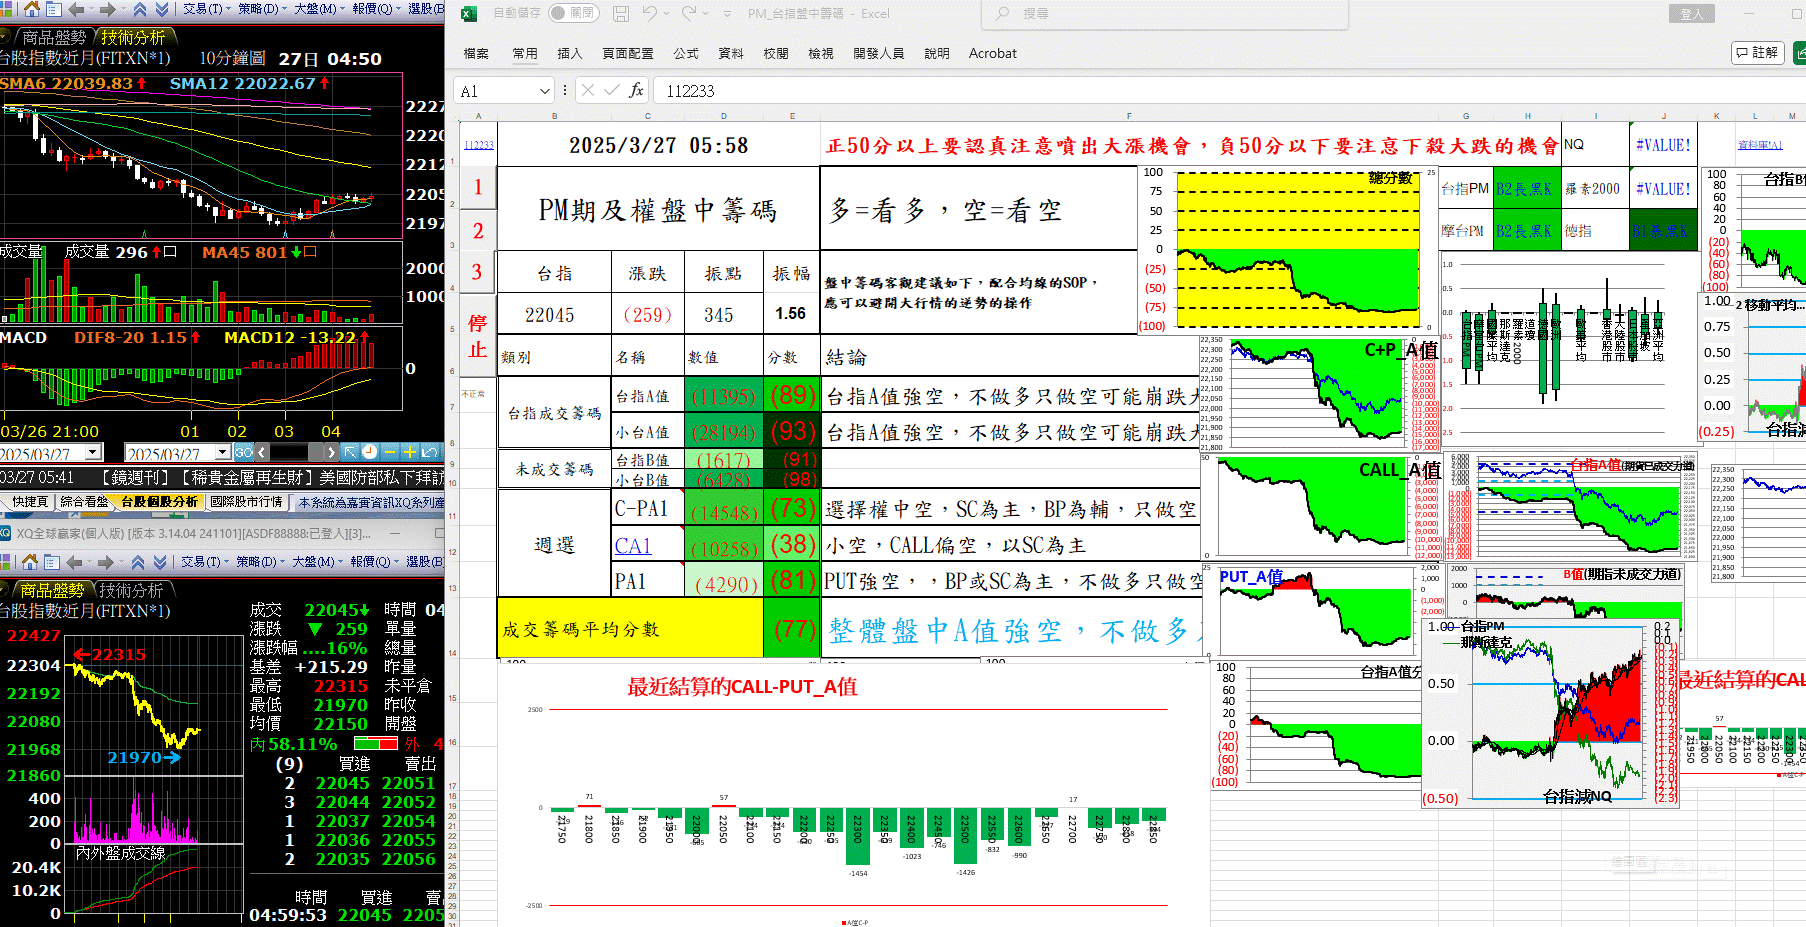1806x927 pixels.
Task: Open 報價(Q) menu in lower XQ toolbar
Action: tap(374, 562)
